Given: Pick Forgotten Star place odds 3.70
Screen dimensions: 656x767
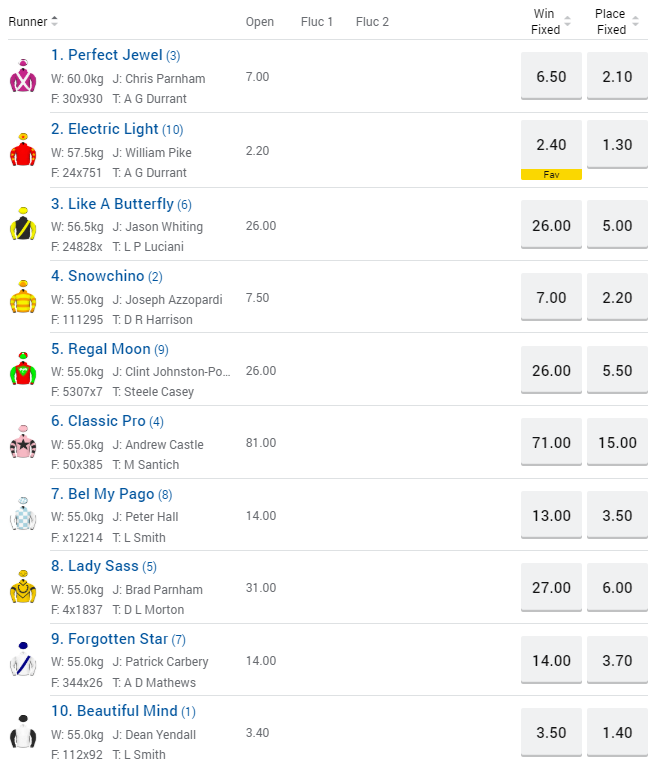Looking at the screenshot, I should click(x=617, y=660).
